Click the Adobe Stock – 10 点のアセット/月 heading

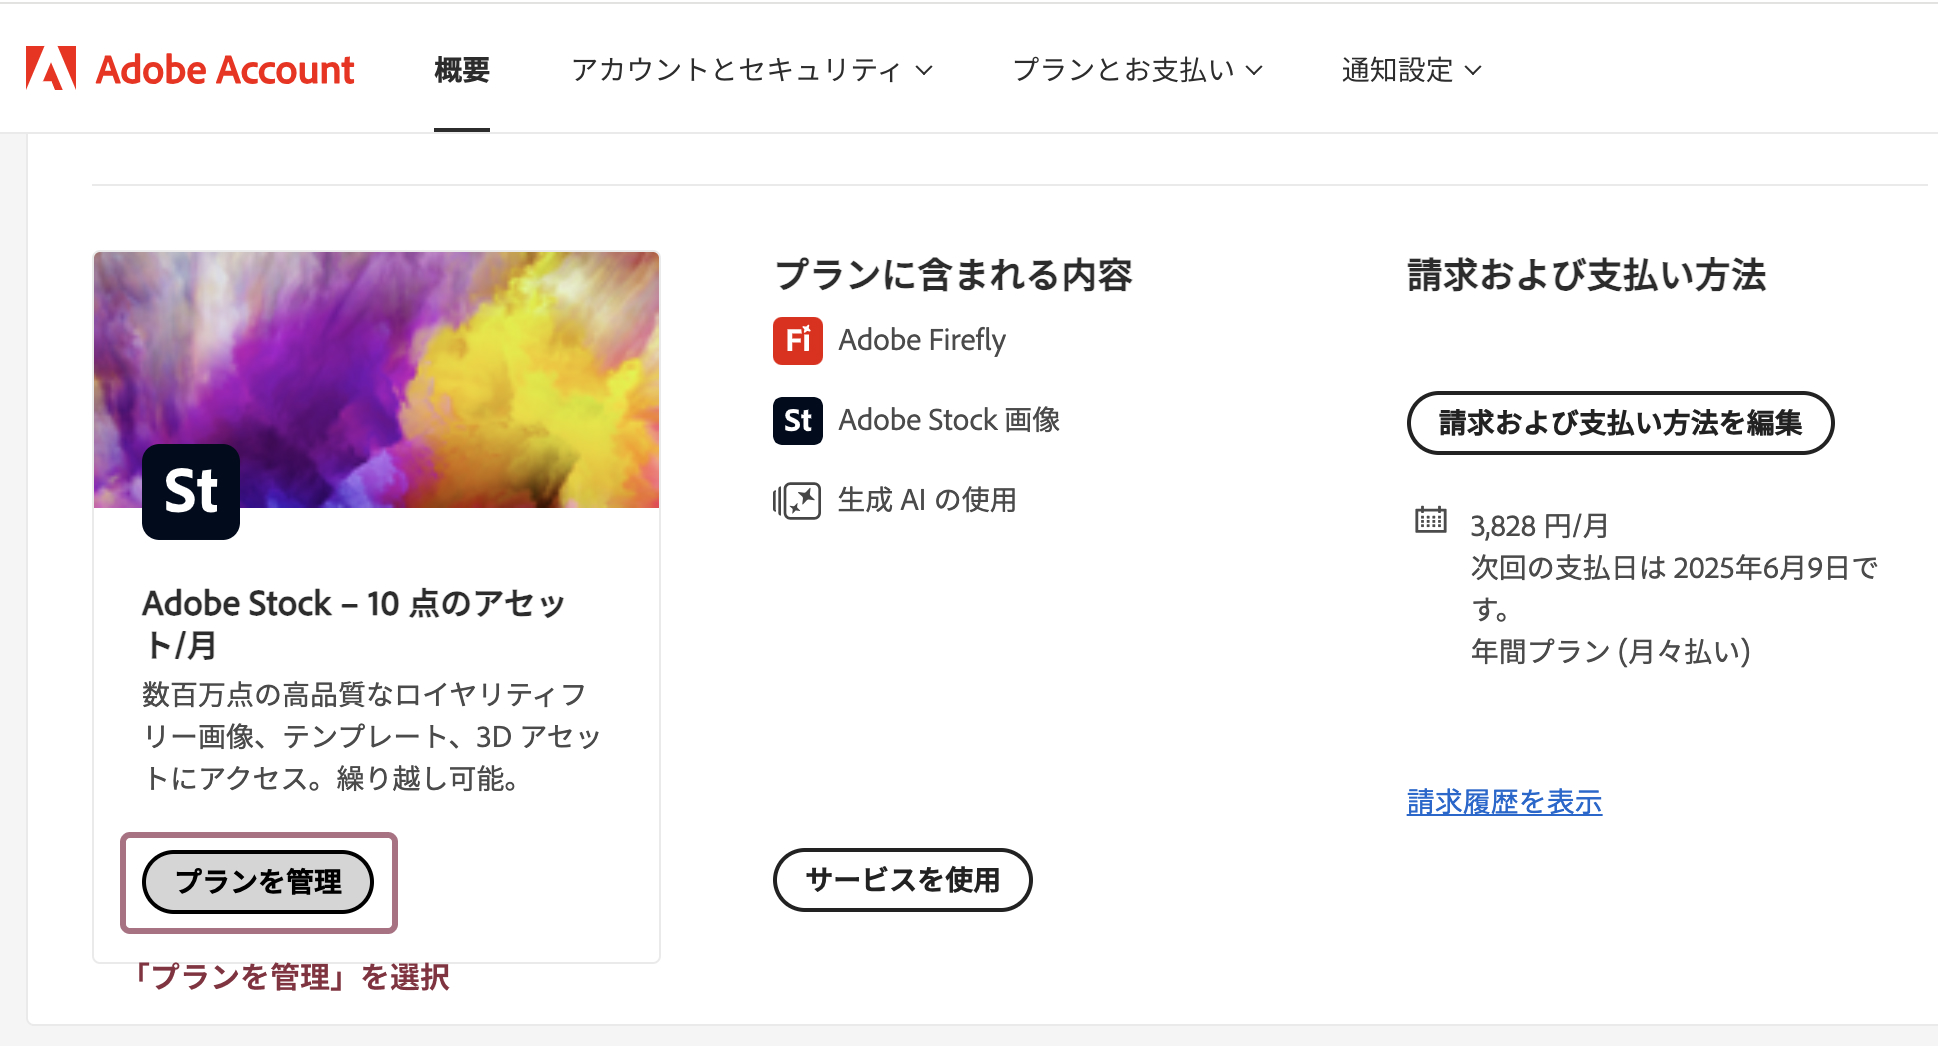[x=354, y=624]
